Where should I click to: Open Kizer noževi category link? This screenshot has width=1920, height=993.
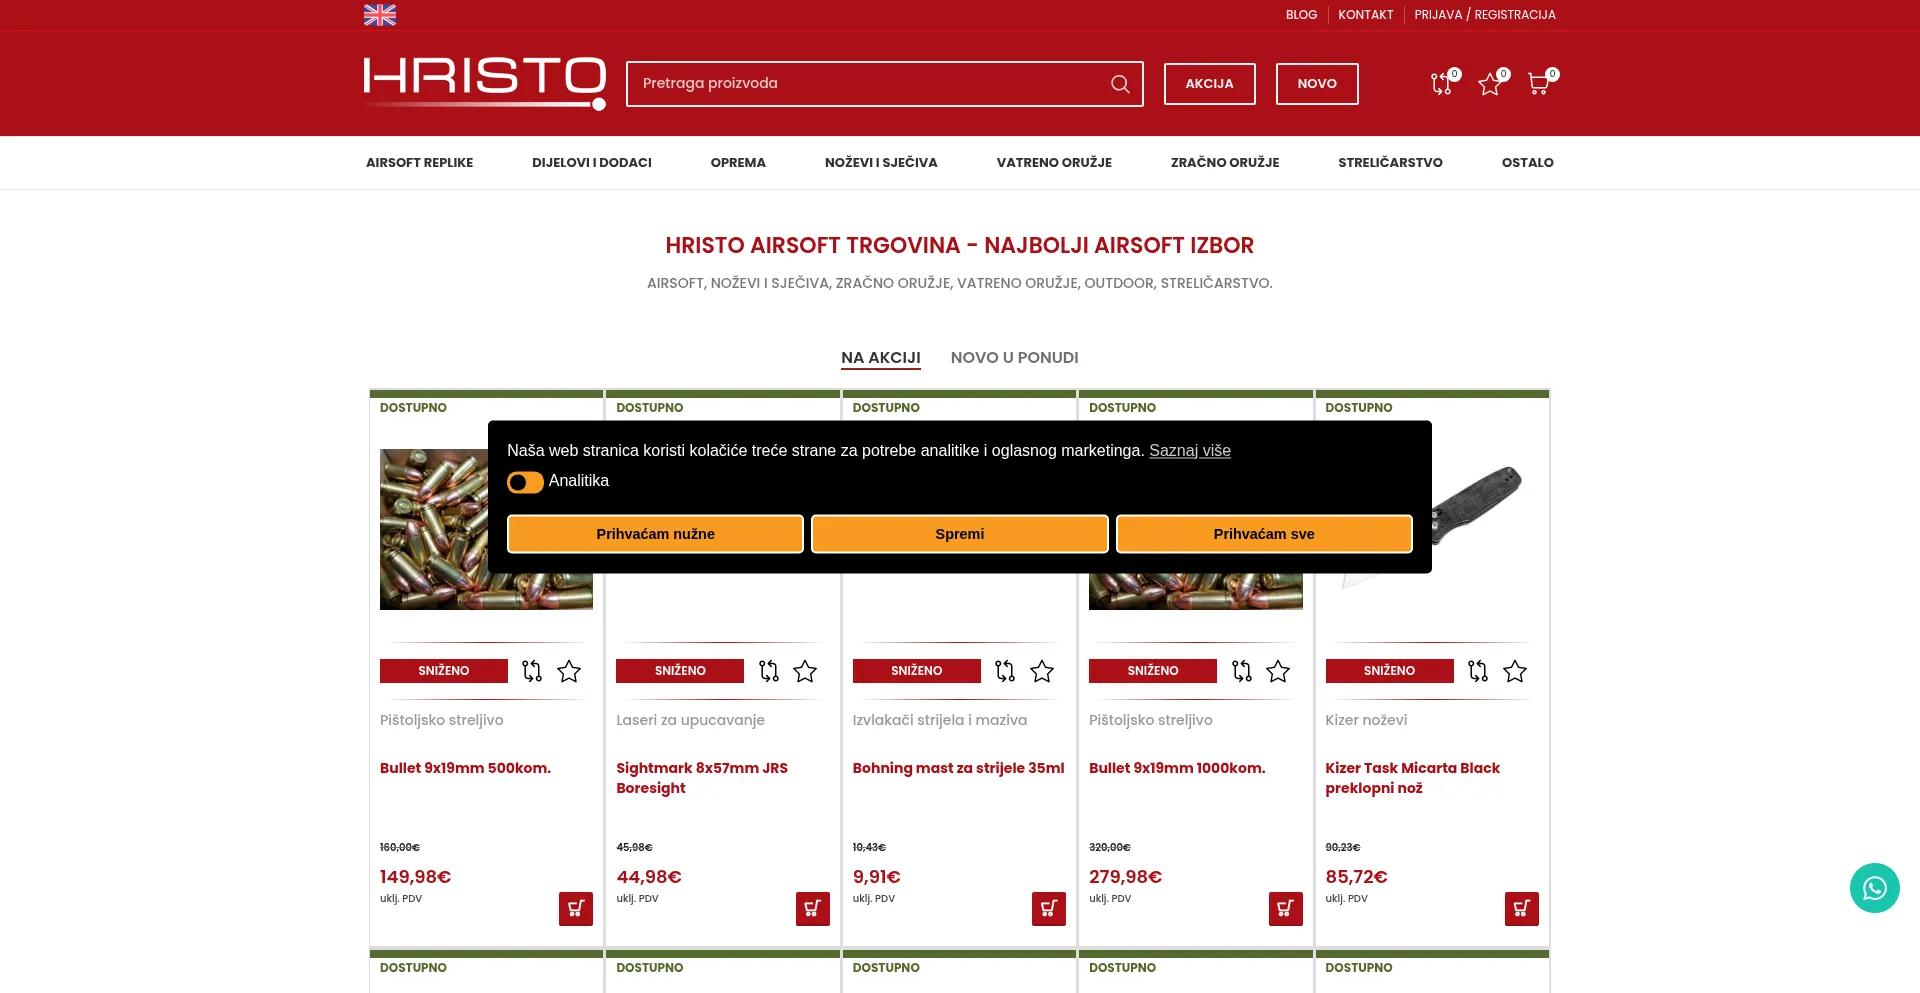[1366, 720]
